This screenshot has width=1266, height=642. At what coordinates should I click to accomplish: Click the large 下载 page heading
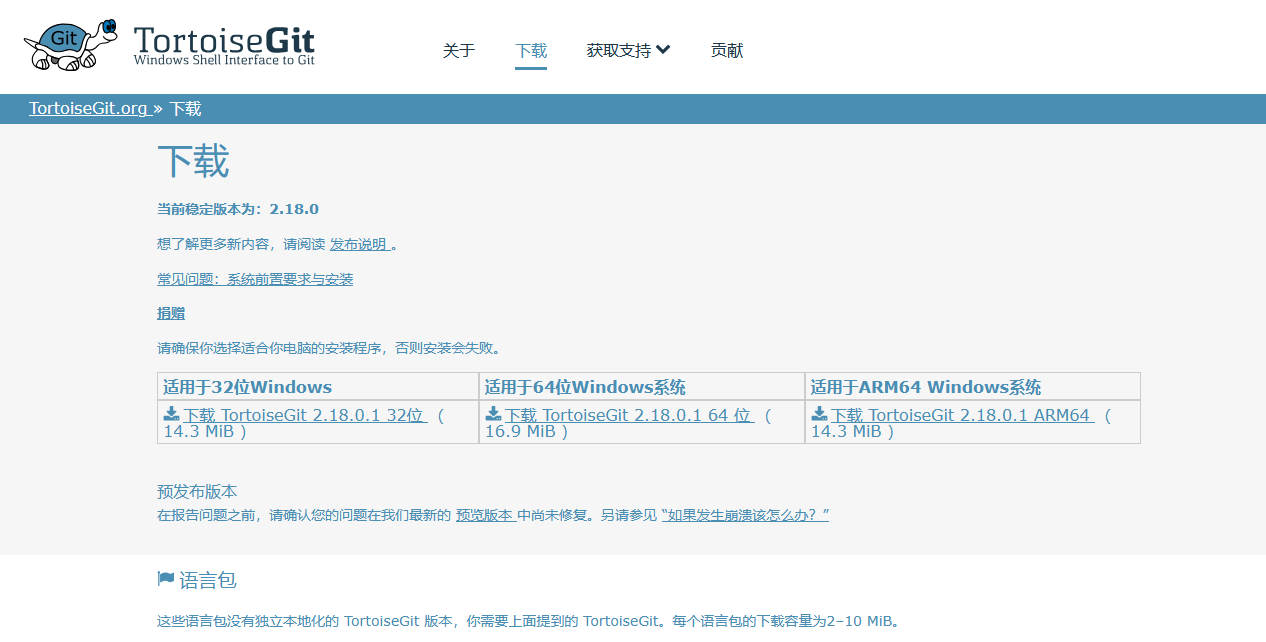point(193,161)
